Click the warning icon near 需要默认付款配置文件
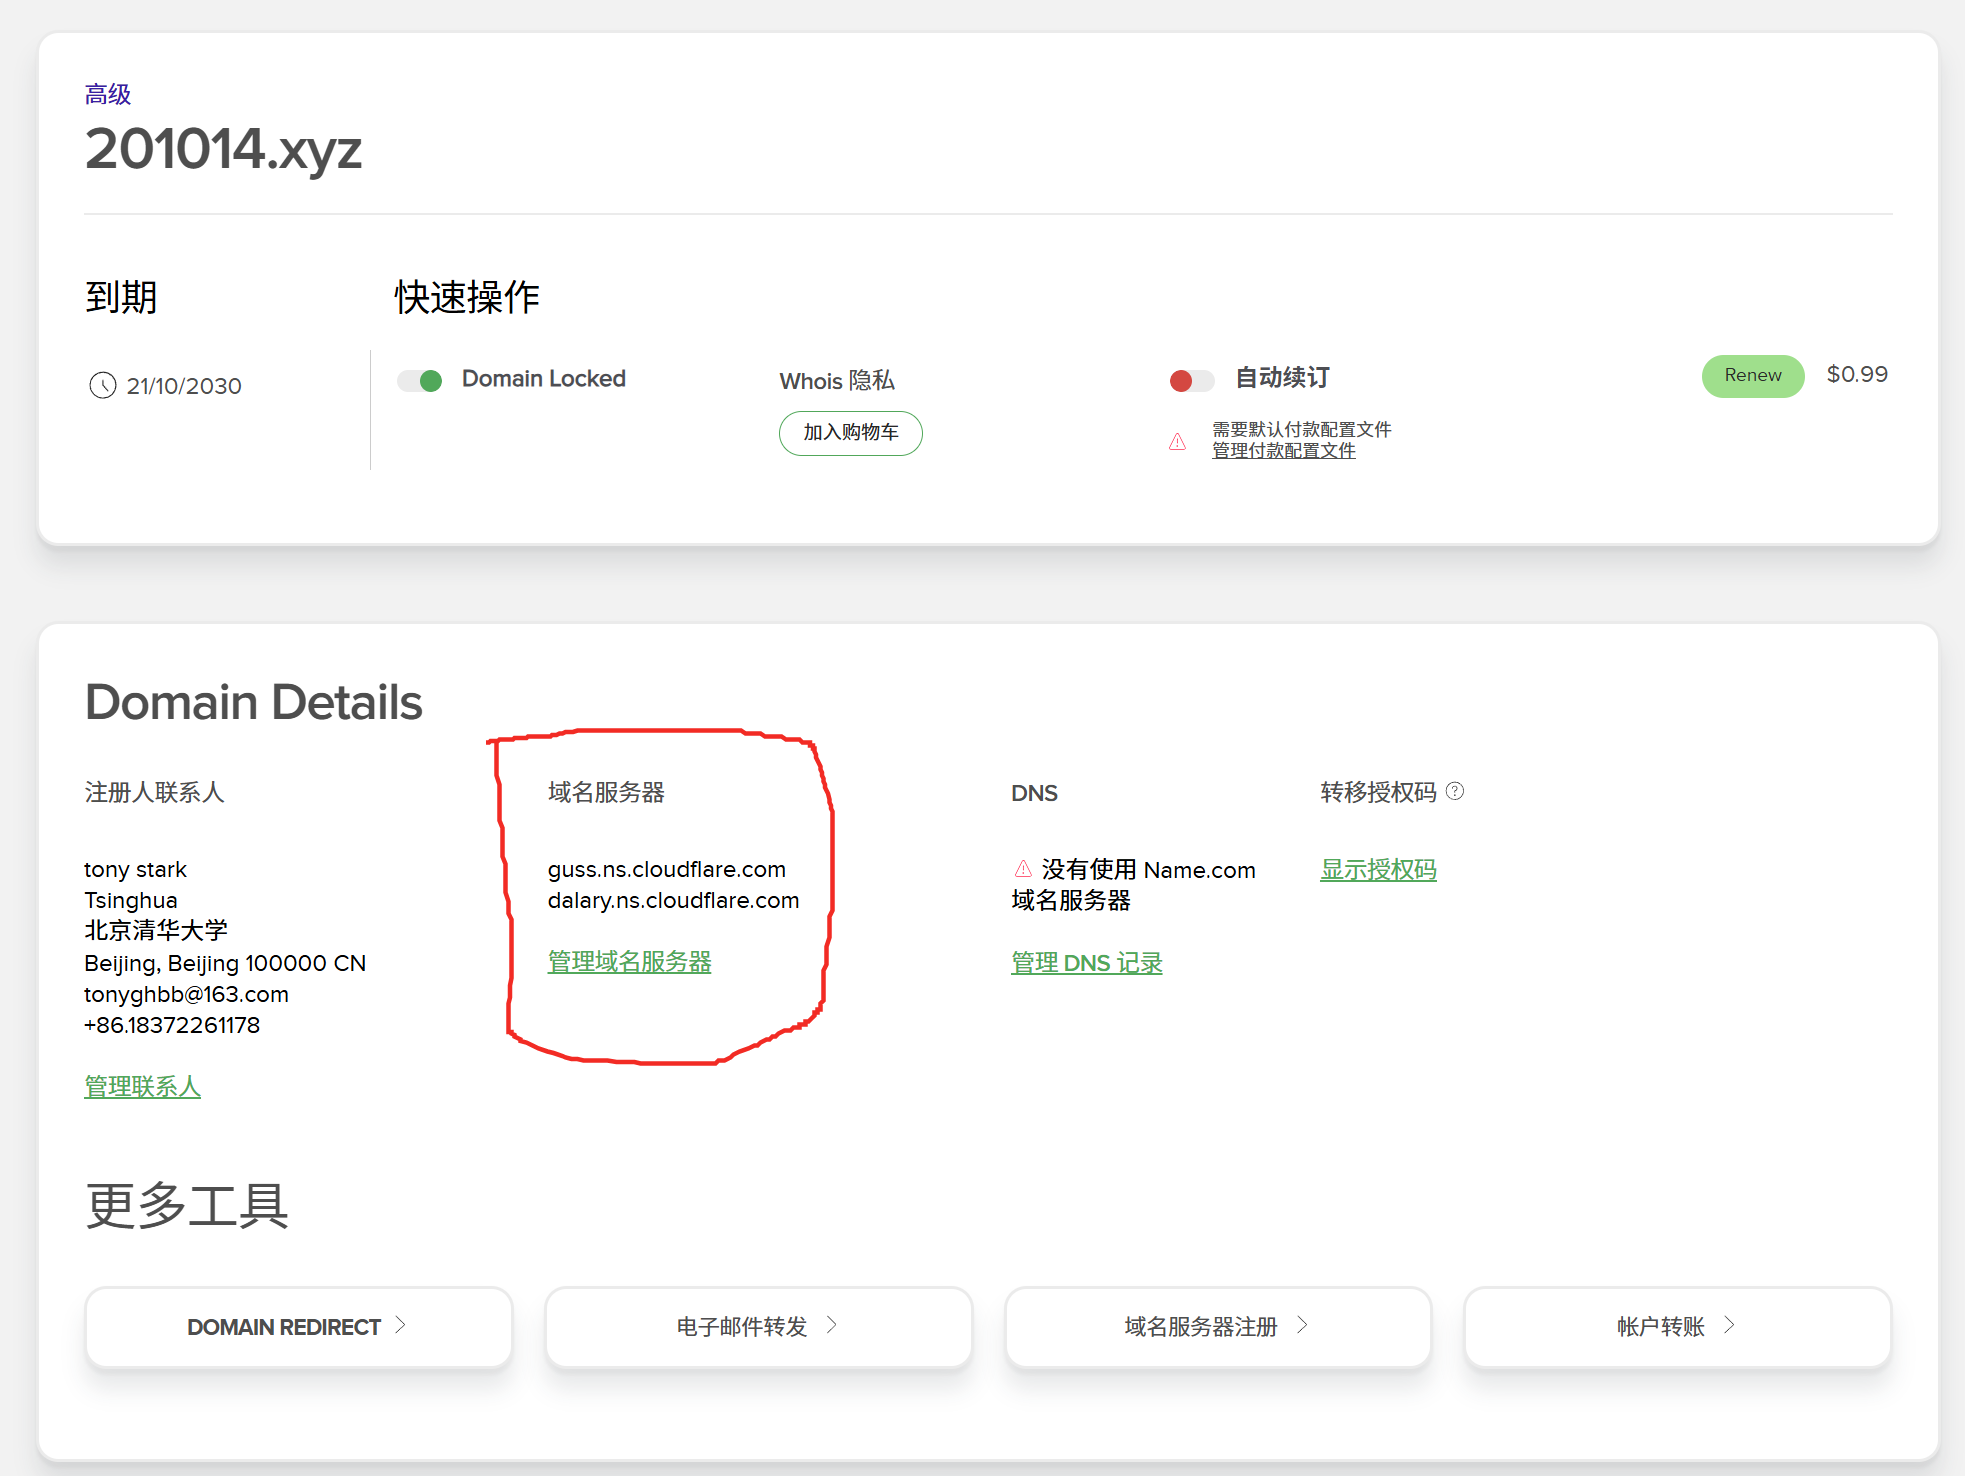Screen dimensions: 1965x1476 coord(1177,441)
